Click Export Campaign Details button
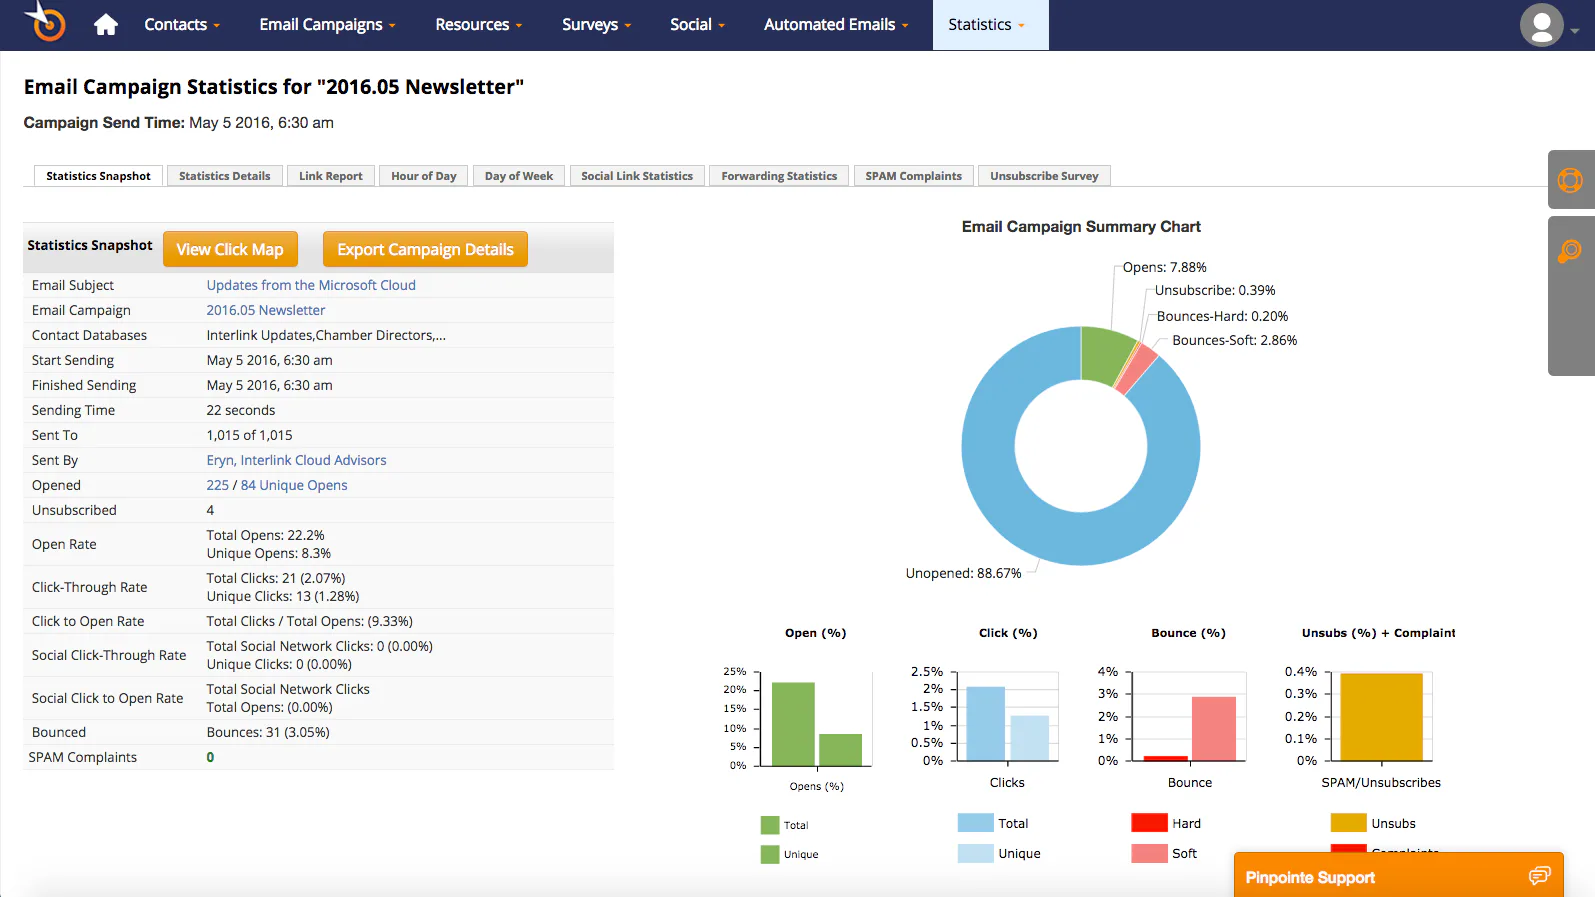This screenshot has height=897, width=1595. 425,249
